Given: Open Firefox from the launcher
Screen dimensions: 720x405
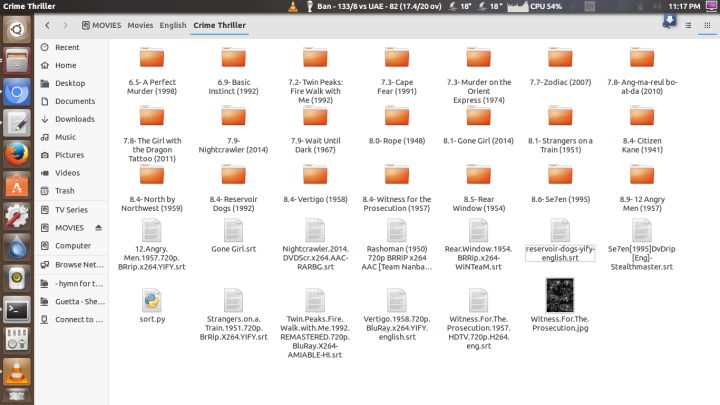Looking at the screenshot, I should tap(17, 154).
